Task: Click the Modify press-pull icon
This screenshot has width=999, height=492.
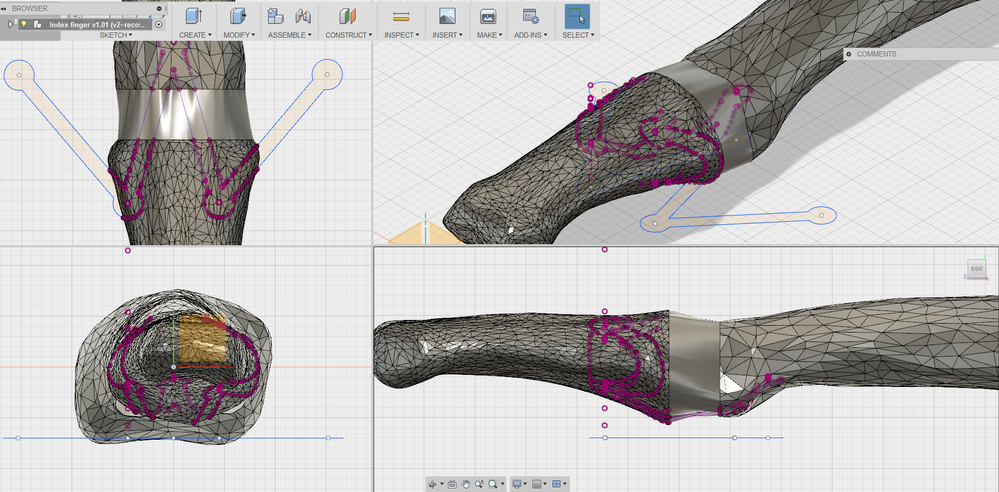Action: [x=239, y=16]
